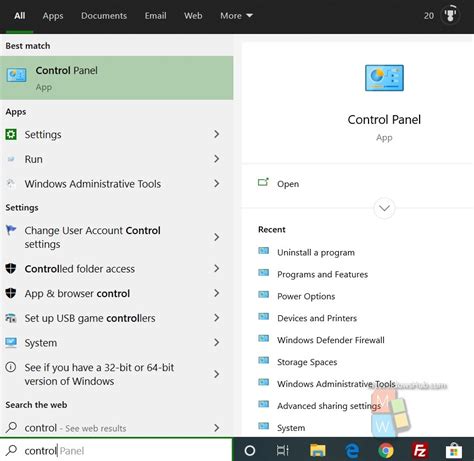This screenshot has width=474, height=461.
Task: Expand the Controlled folder access arrow
Action: 217,268
